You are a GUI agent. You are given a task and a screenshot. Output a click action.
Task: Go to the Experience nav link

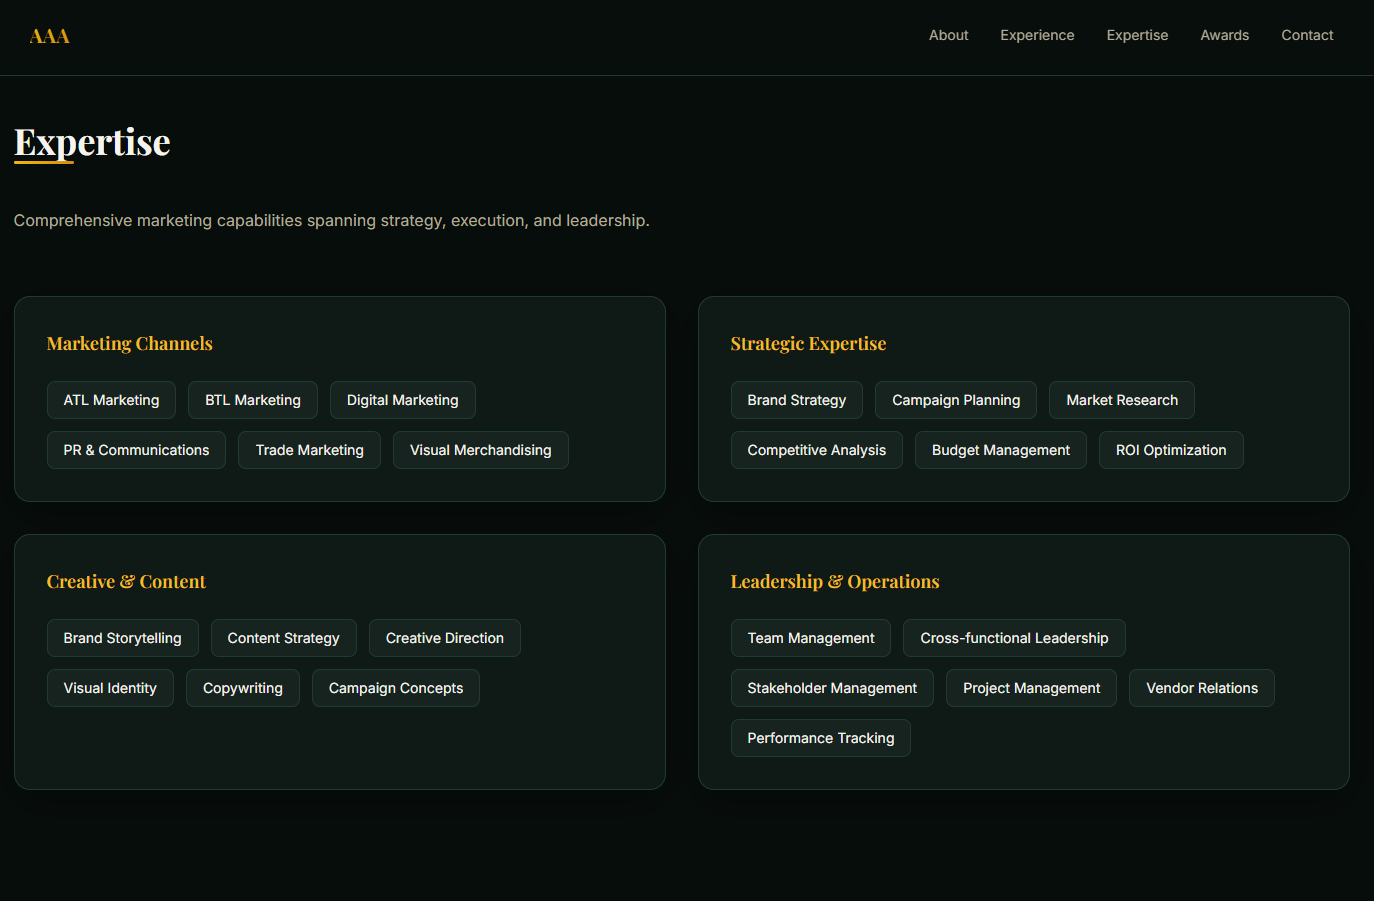click(1037, 35)
